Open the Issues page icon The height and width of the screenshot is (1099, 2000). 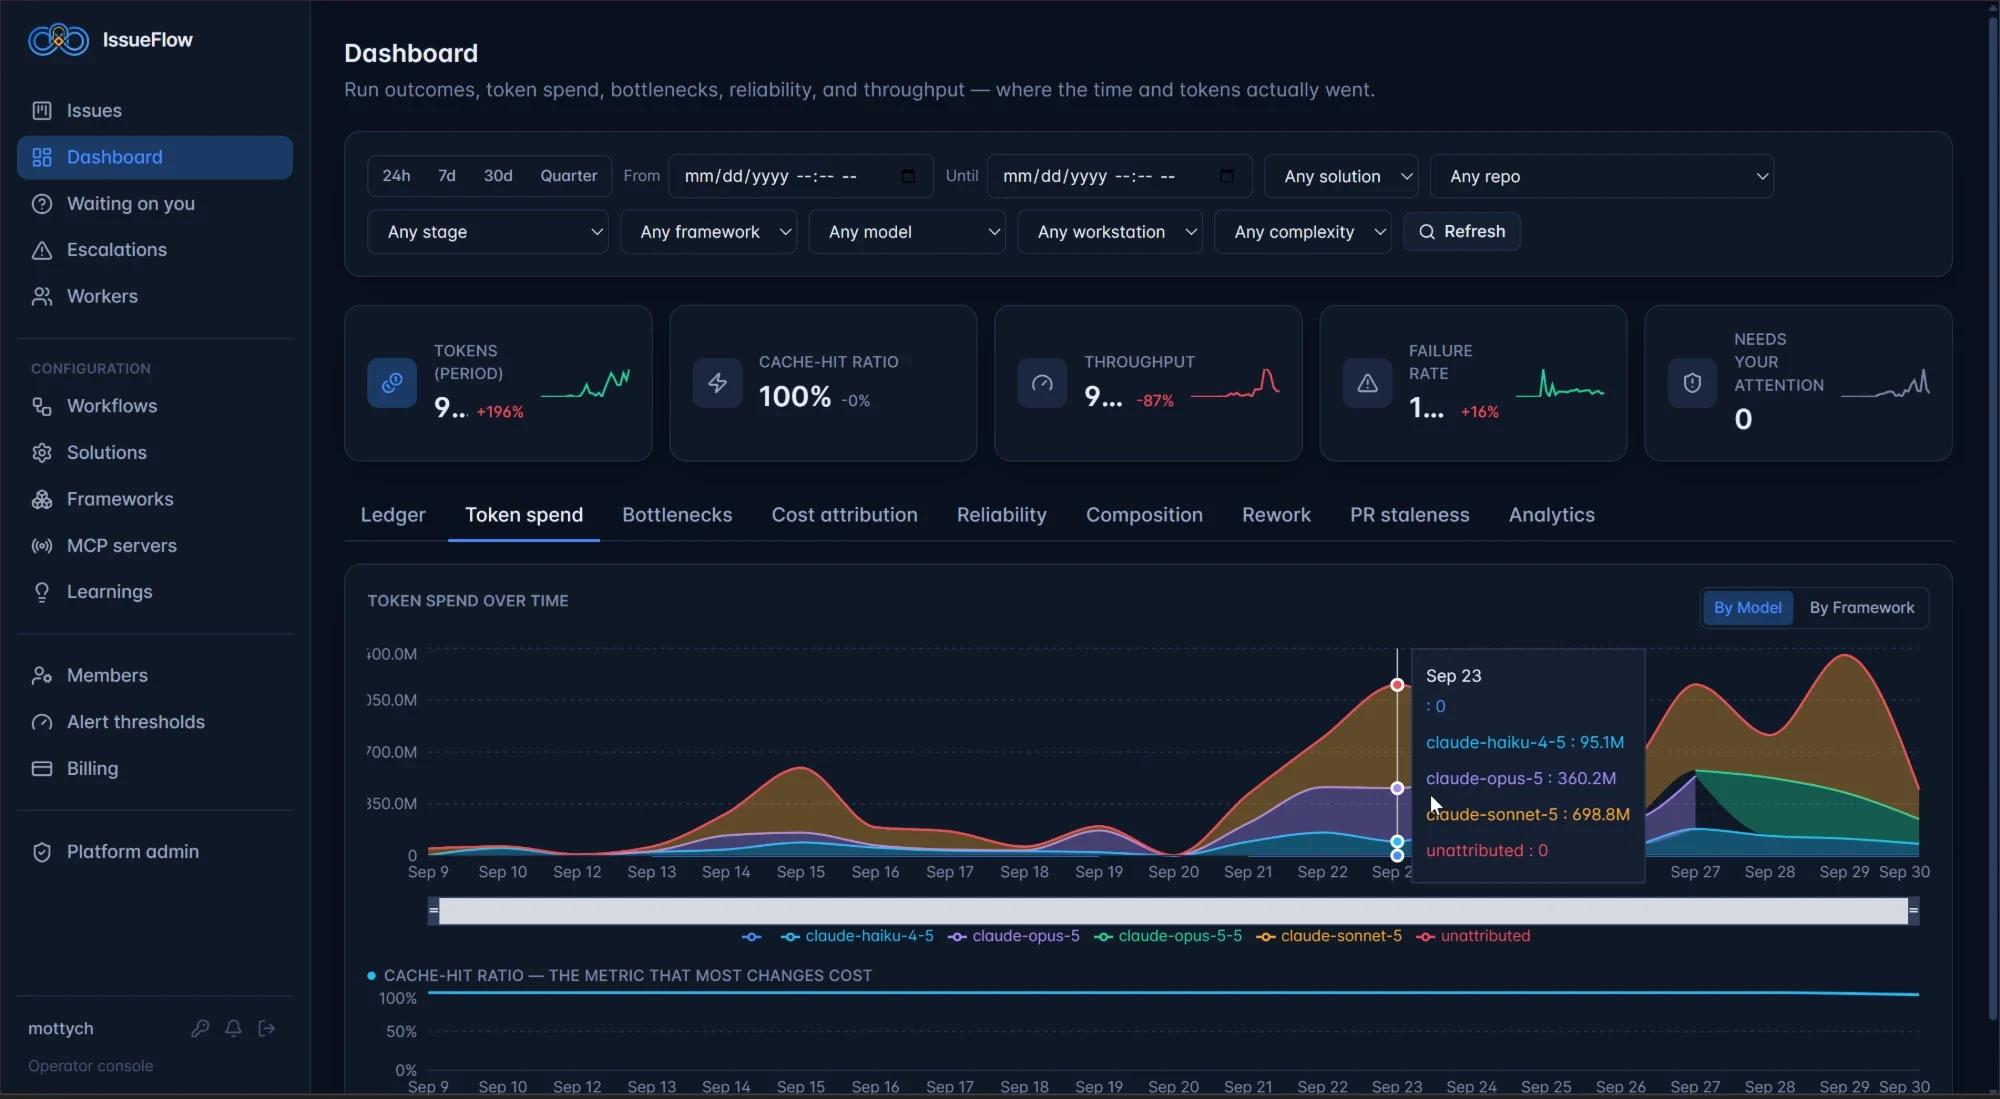click(x=42, y=111)
